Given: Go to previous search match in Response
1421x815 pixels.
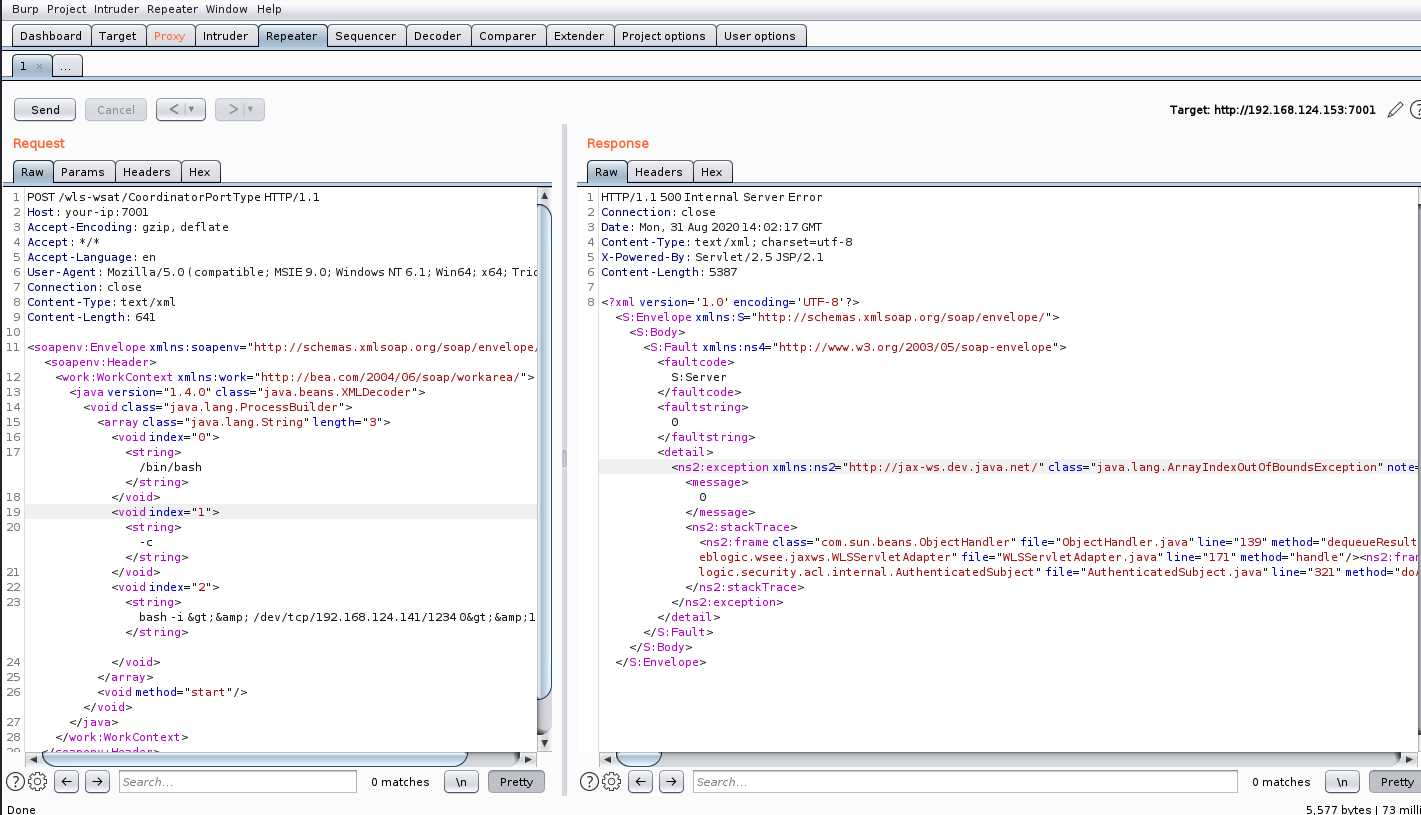Looking at the screenshot, I should (641, 782).
